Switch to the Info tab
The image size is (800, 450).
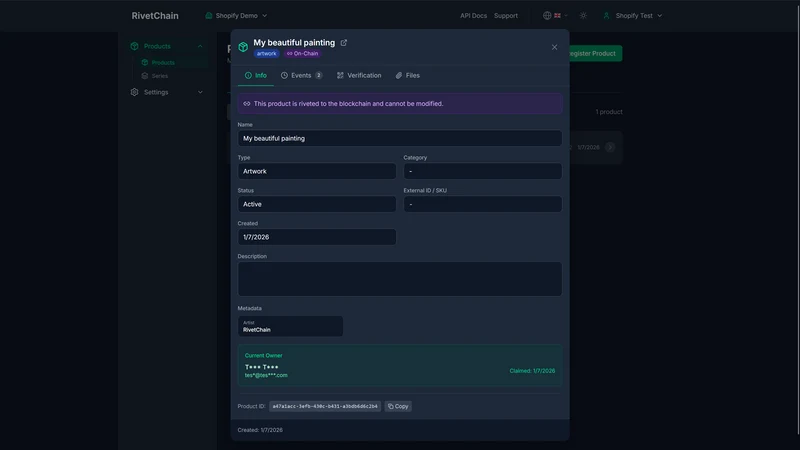point(256,76)
